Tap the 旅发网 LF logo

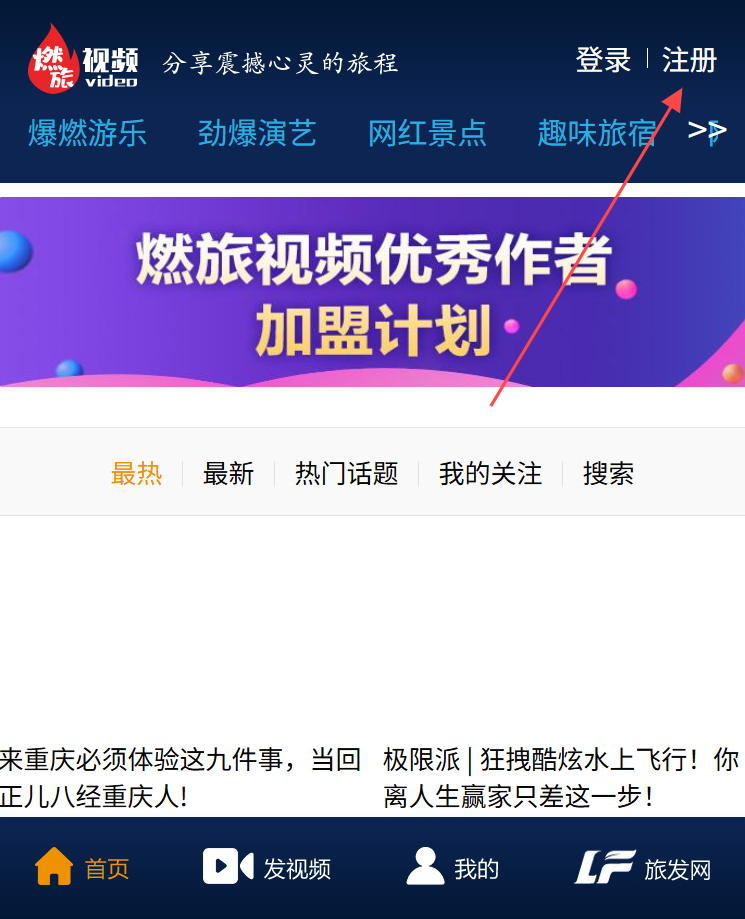pos(605,867)
